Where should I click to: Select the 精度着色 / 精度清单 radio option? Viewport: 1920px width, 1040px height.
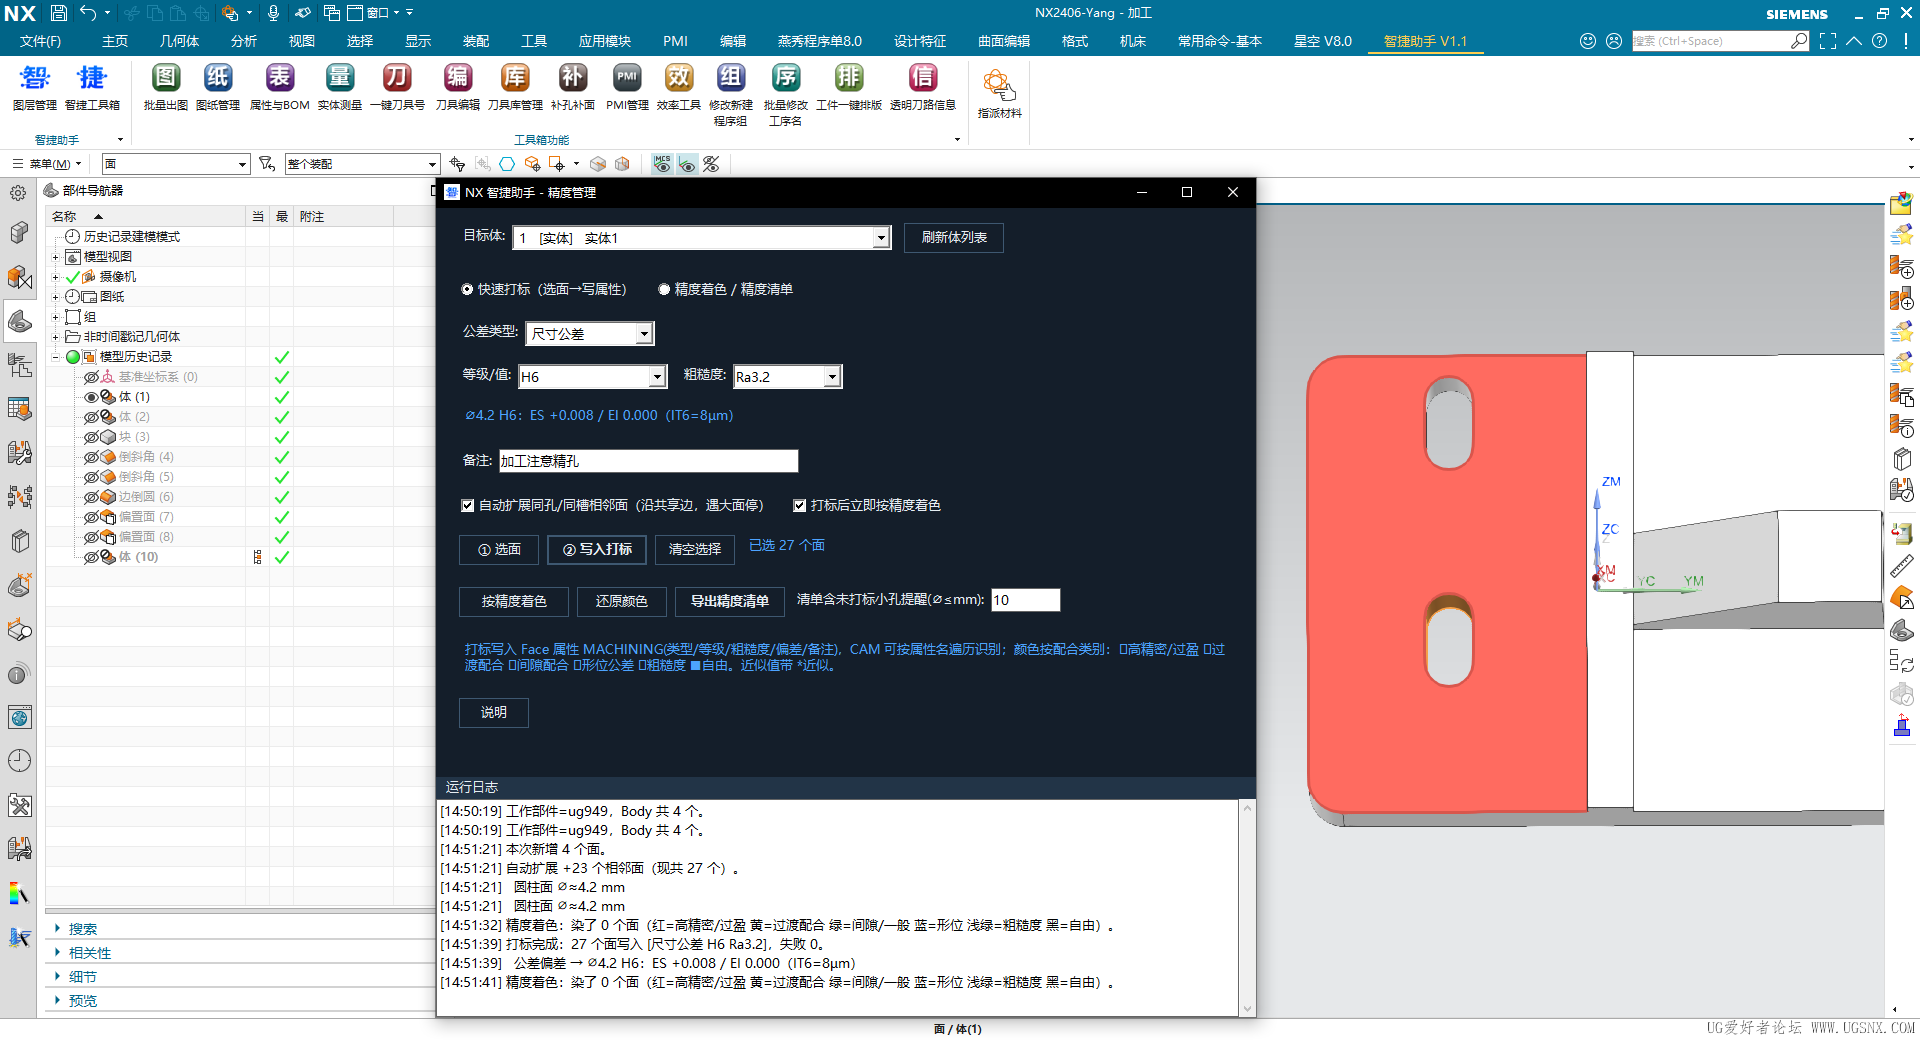point(664,289)
